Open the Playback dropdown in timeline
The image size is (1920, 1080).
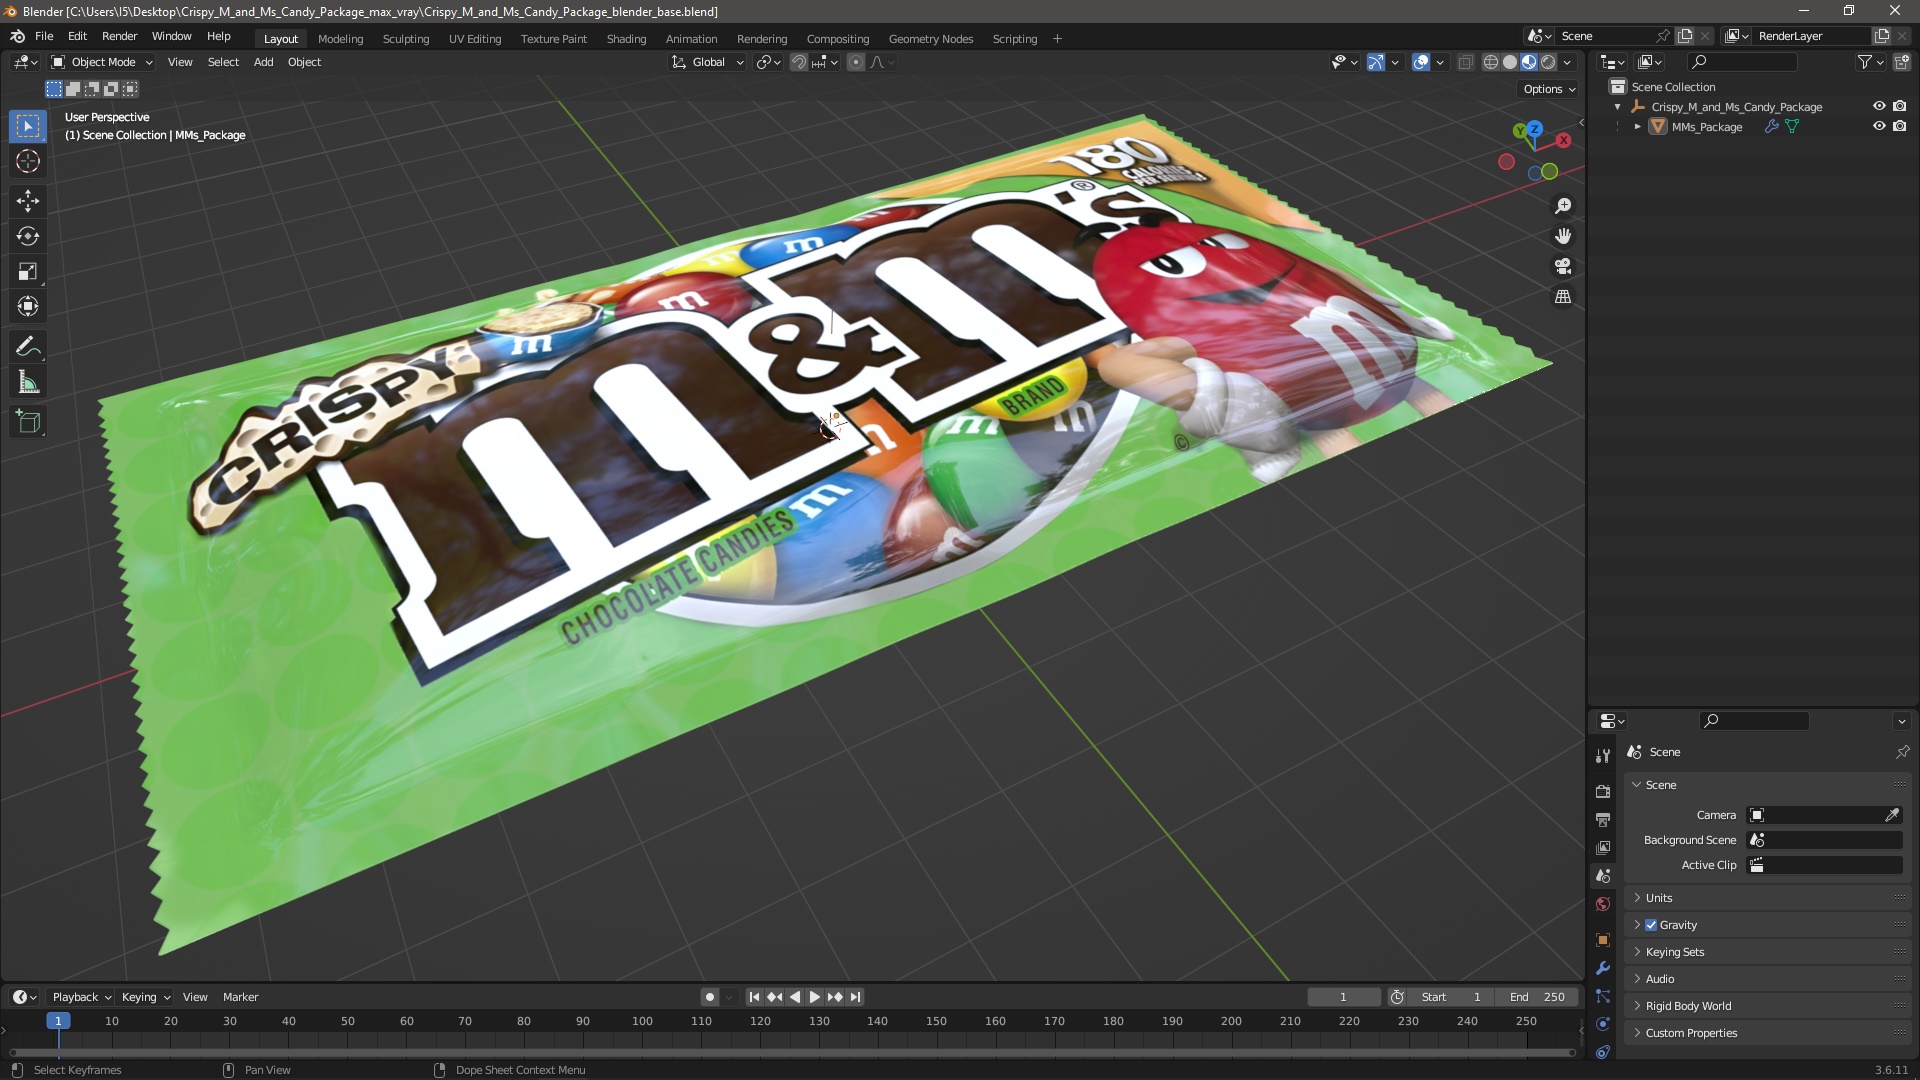(x=81, y=997)
